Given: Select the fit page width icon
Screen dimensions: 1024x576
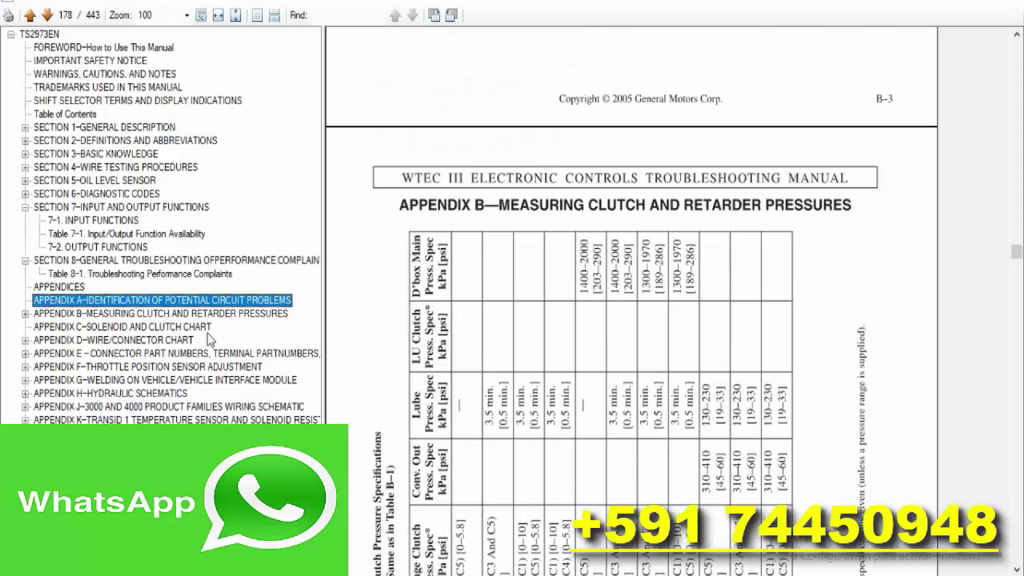Looking at the screenshot, I should click(216, 14).
